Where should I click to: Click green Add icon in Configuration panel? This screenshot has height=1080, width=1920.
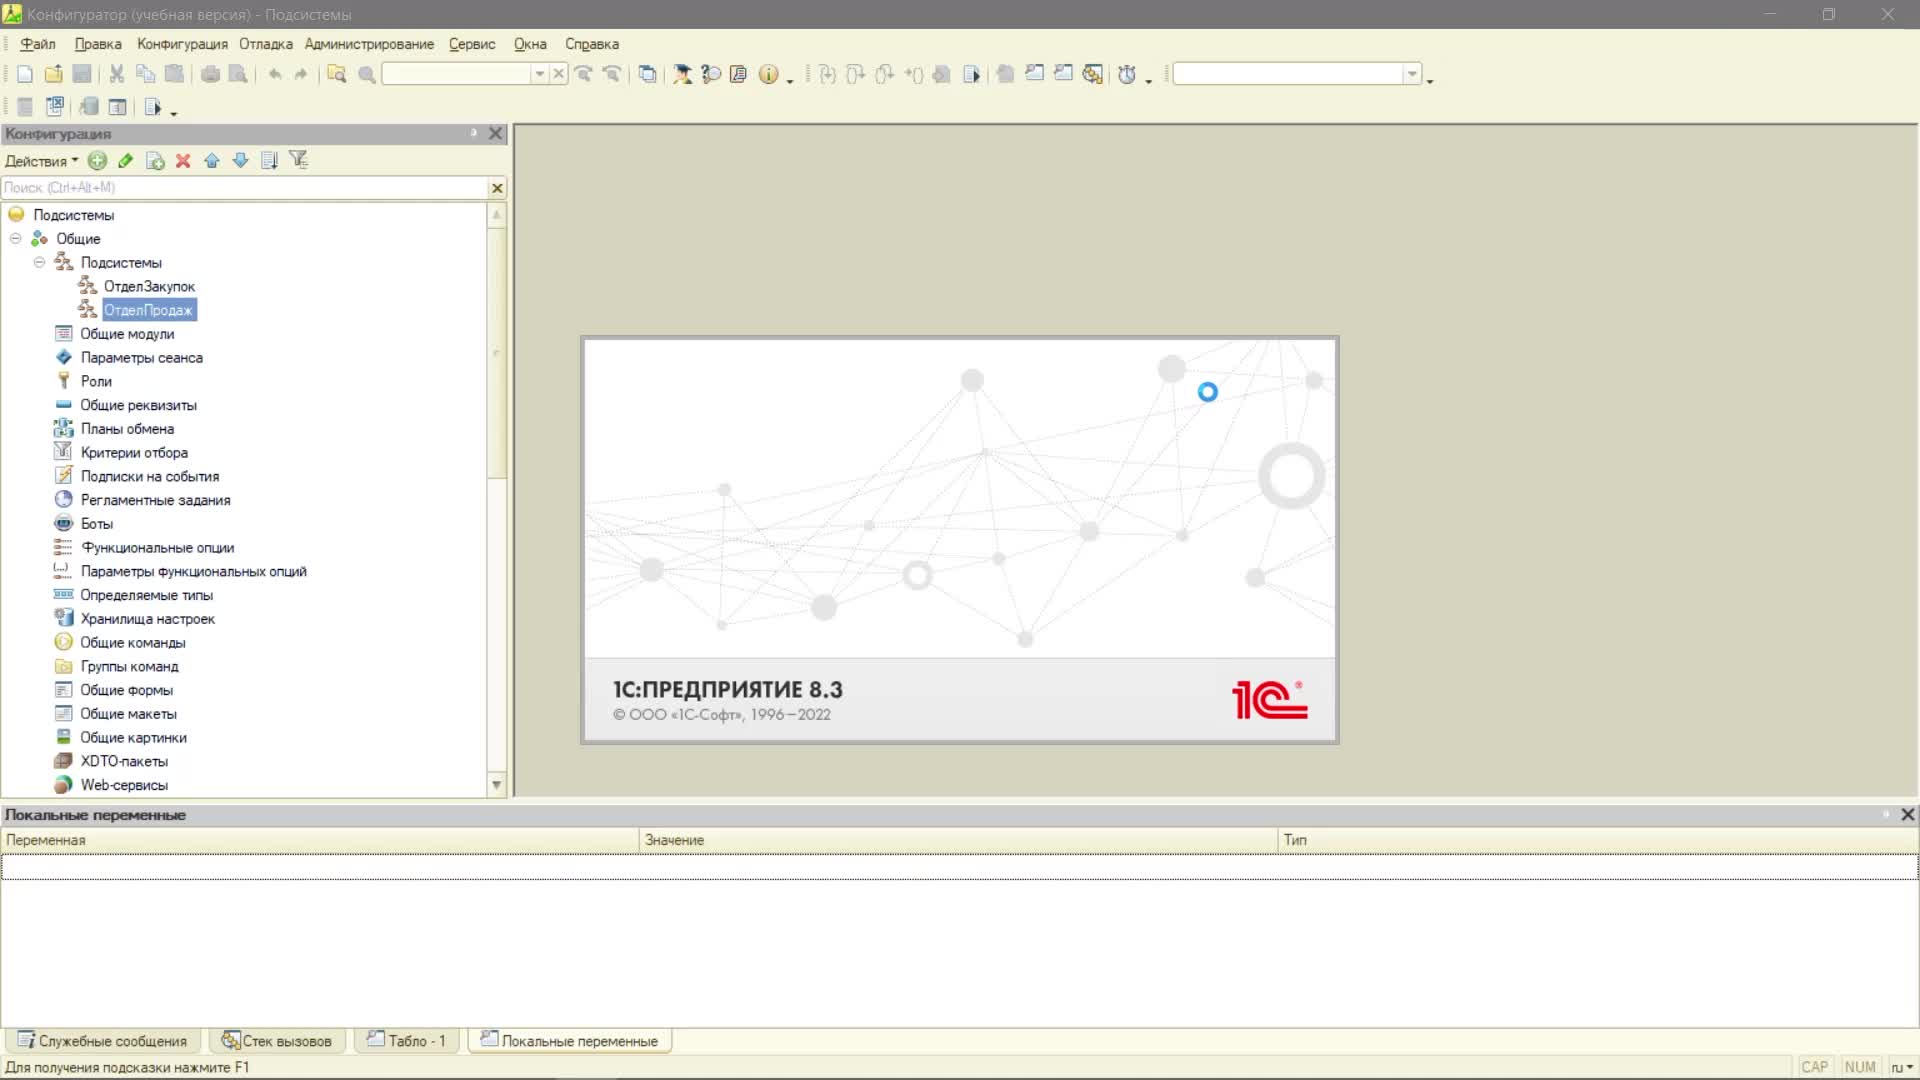97,160
